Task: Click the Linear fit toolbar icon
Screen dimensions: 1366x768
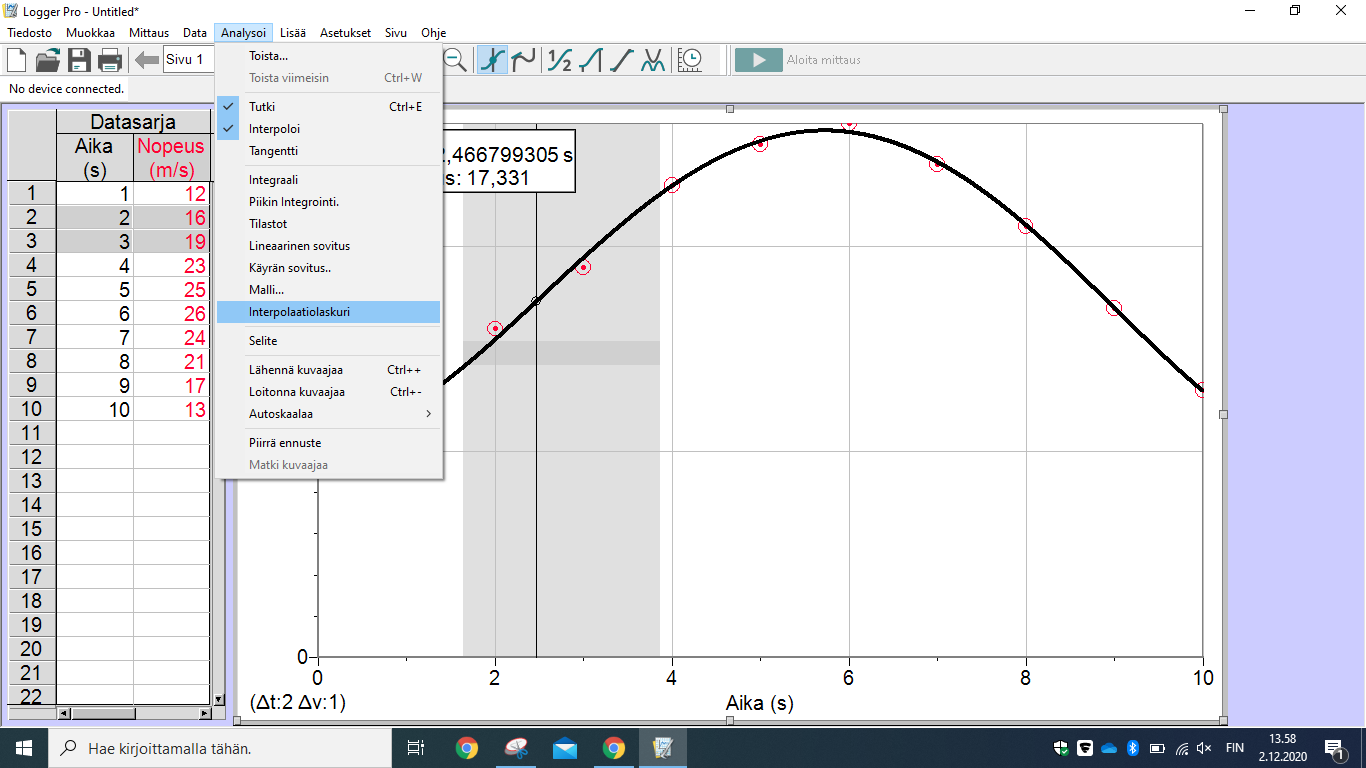Action: coord(622,60)
